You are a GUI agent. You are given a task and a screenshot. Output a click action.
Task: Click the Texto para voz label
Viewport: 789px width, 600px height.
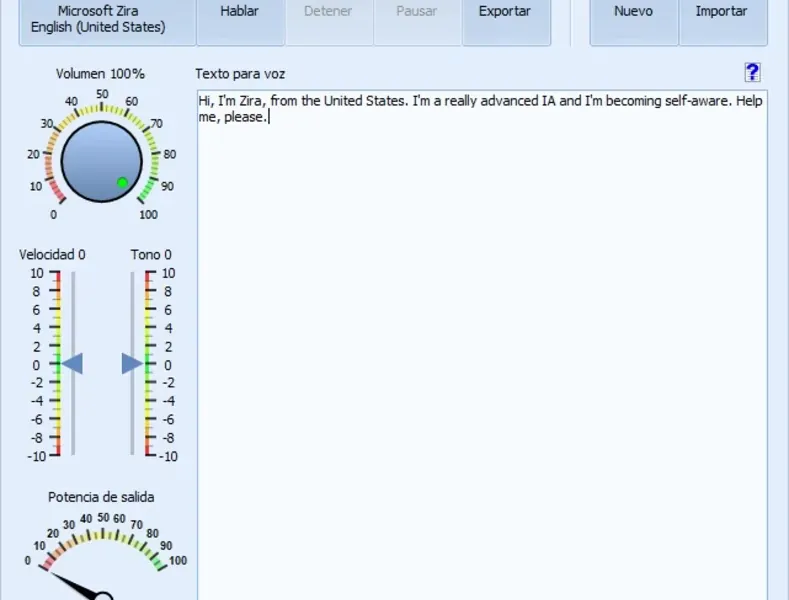click(x=240, y=74)
